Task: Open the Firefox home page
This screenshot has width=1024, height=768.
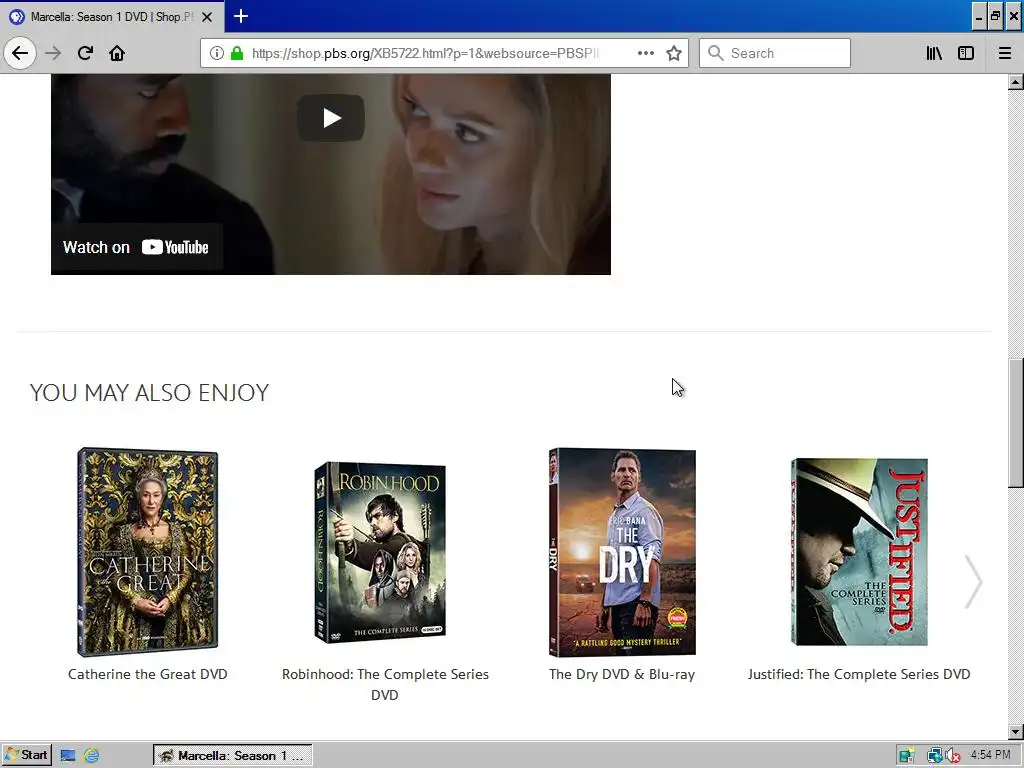Action: click(117, 53)
